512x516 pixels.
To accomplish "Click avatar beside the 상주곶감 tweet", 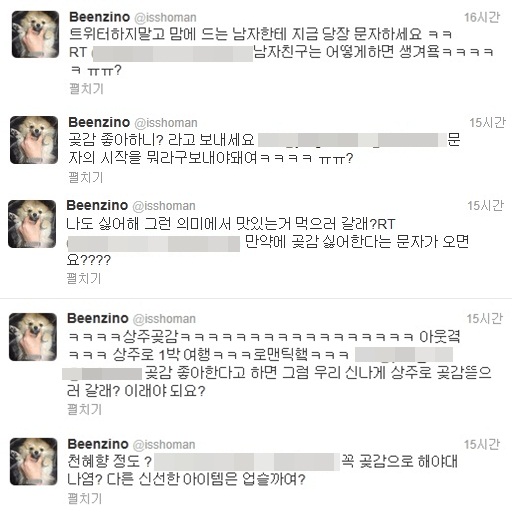I will [33, 337].
